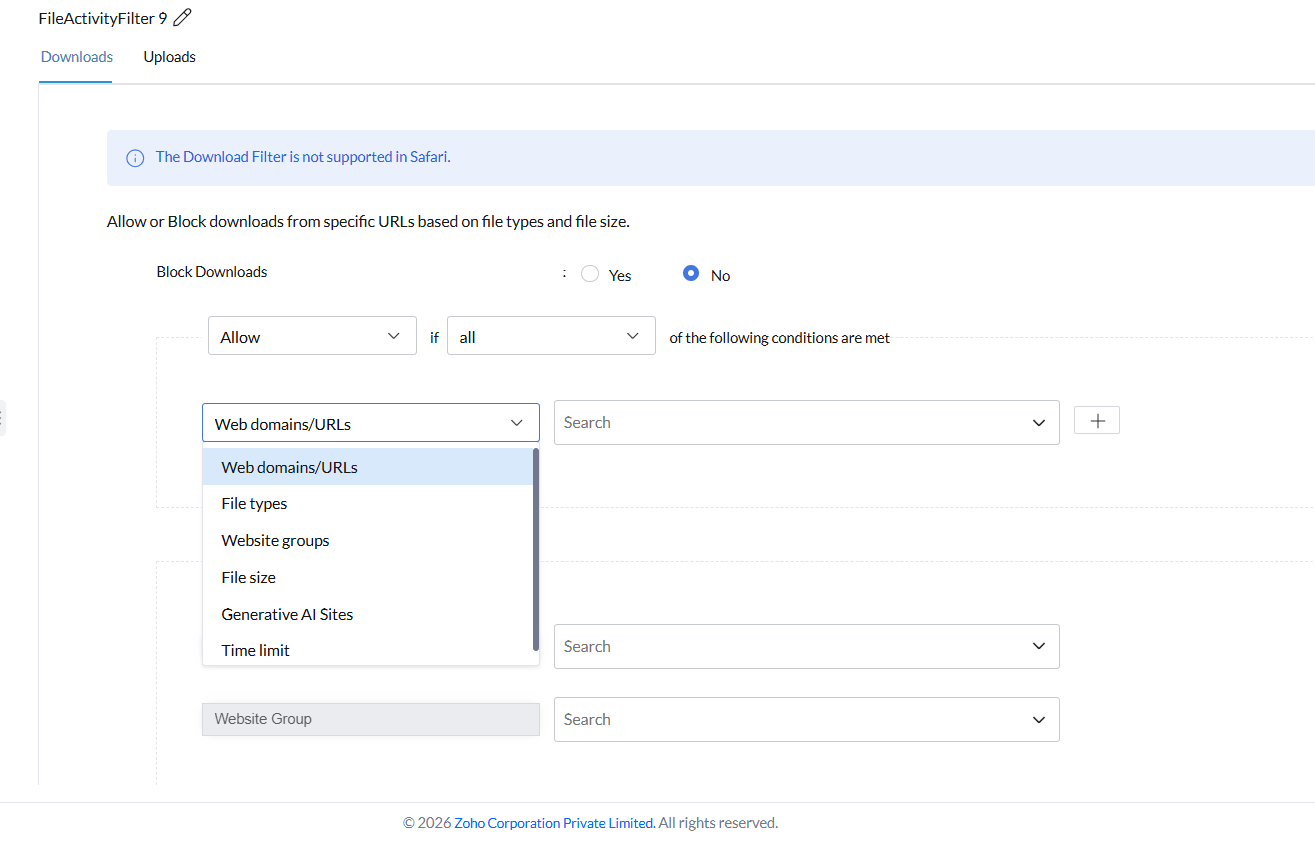Click the Safari not supported notice text
The image size is (1315, 841).
point(303,157)
